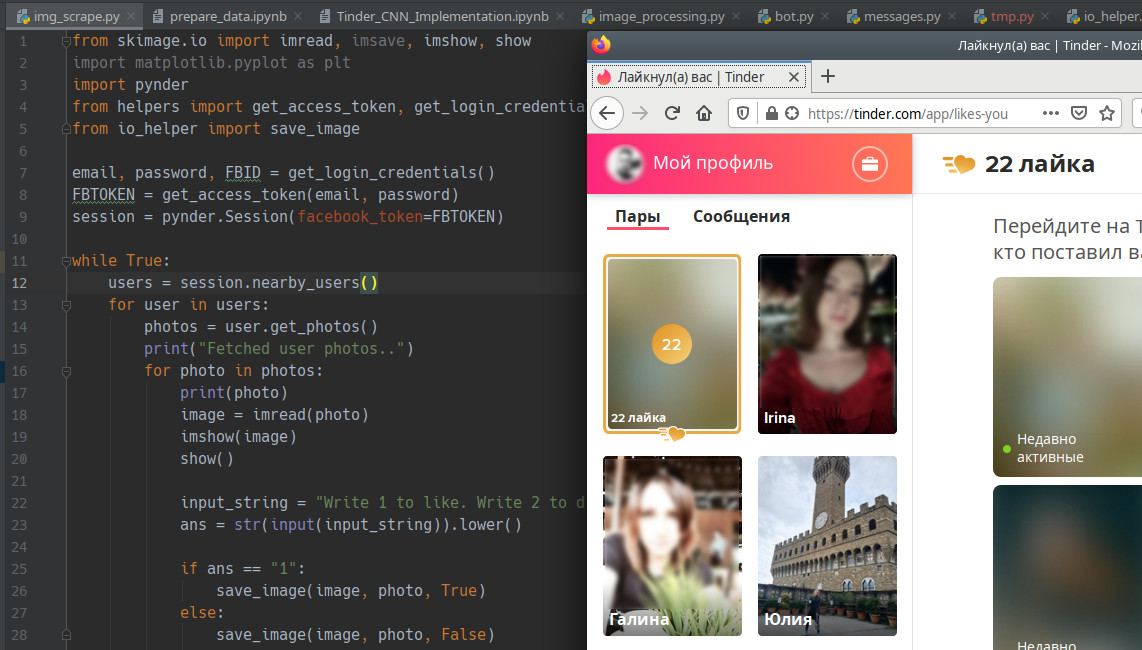Open the briefcase work-mode icon in Tinder

click(x=870, y=163)
